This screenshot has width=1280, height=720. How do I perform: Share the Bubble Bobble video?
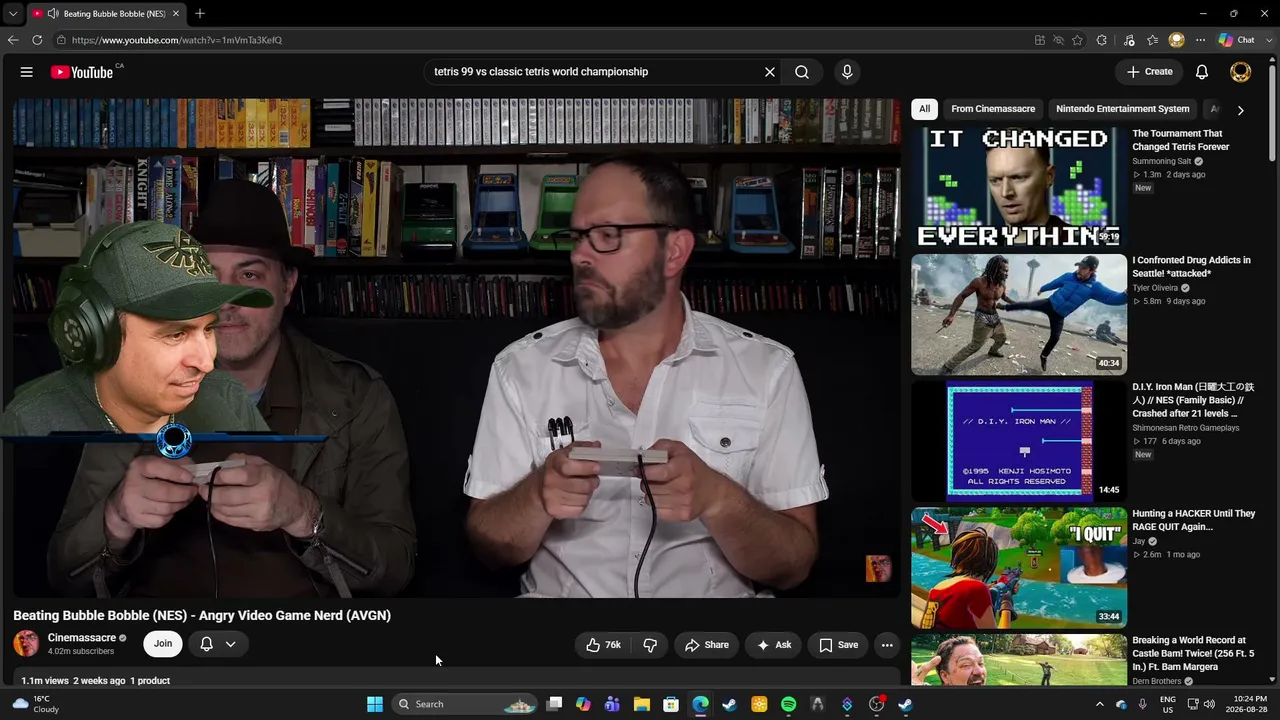pos(706,645)
